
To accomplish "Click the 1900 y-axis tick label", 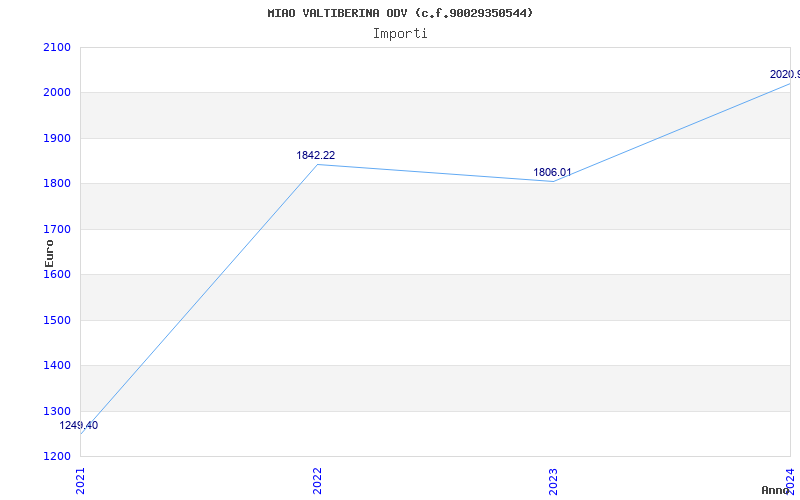I will (57, 138).
